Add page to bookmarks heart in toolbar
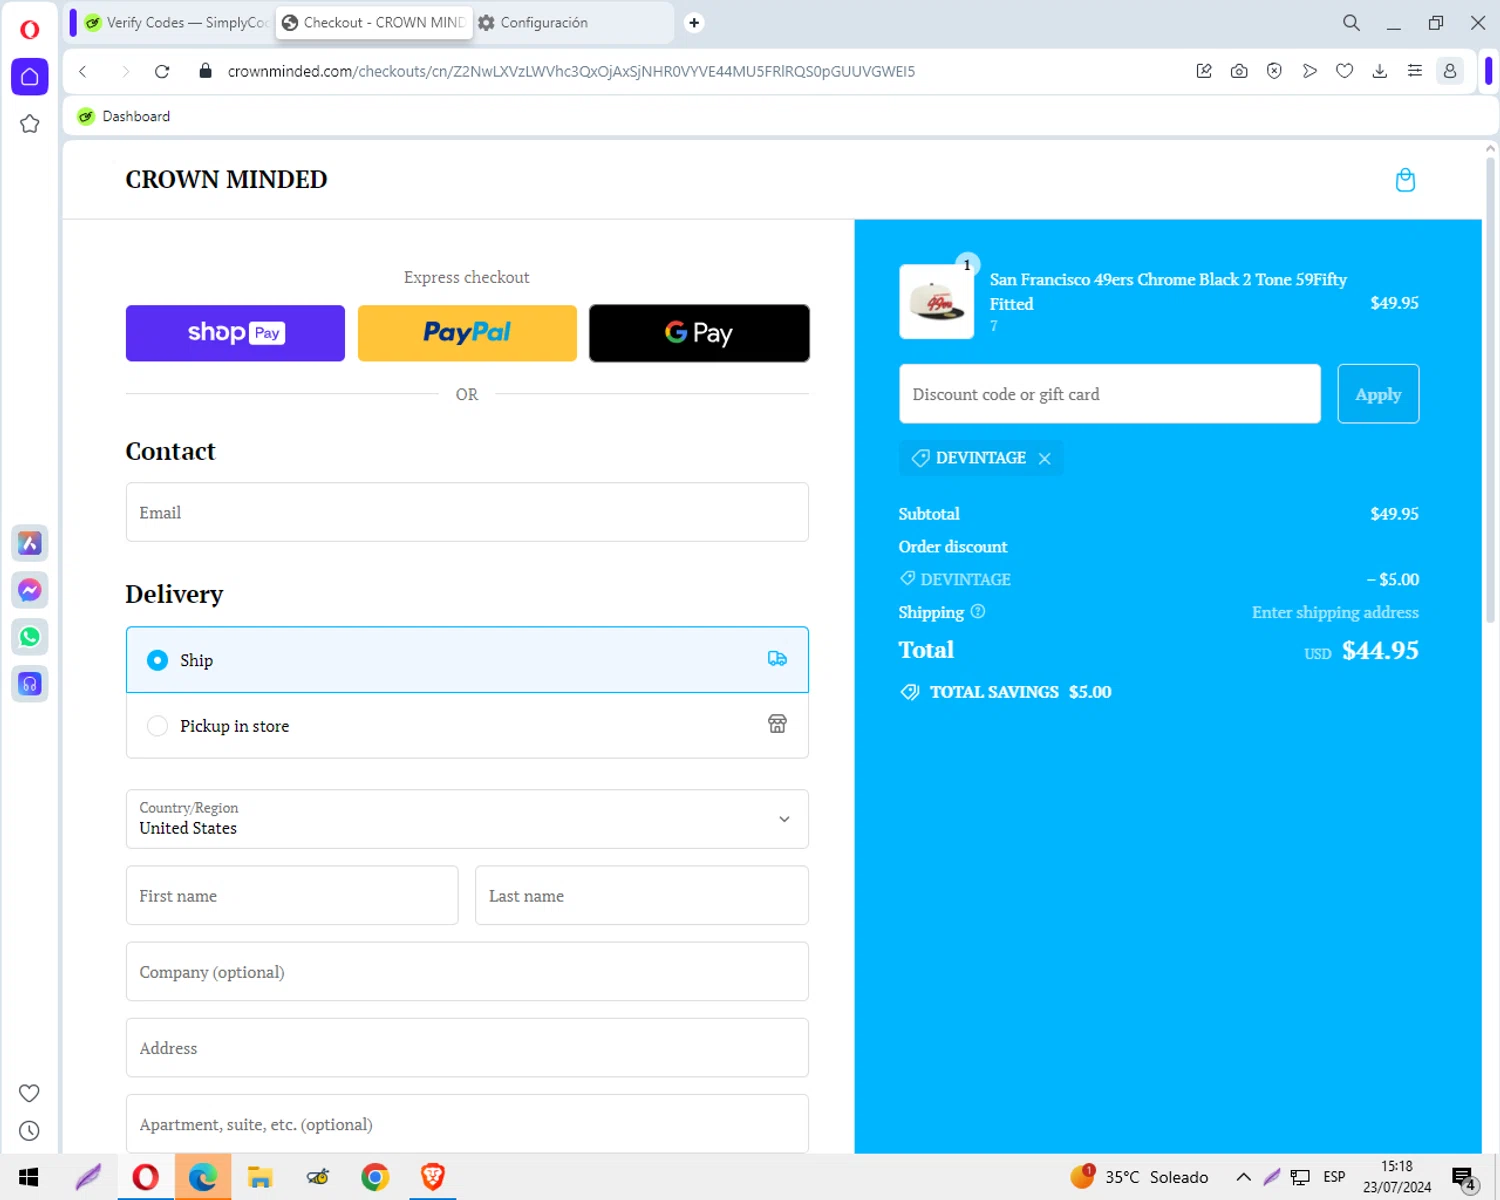 [1345, 71]
